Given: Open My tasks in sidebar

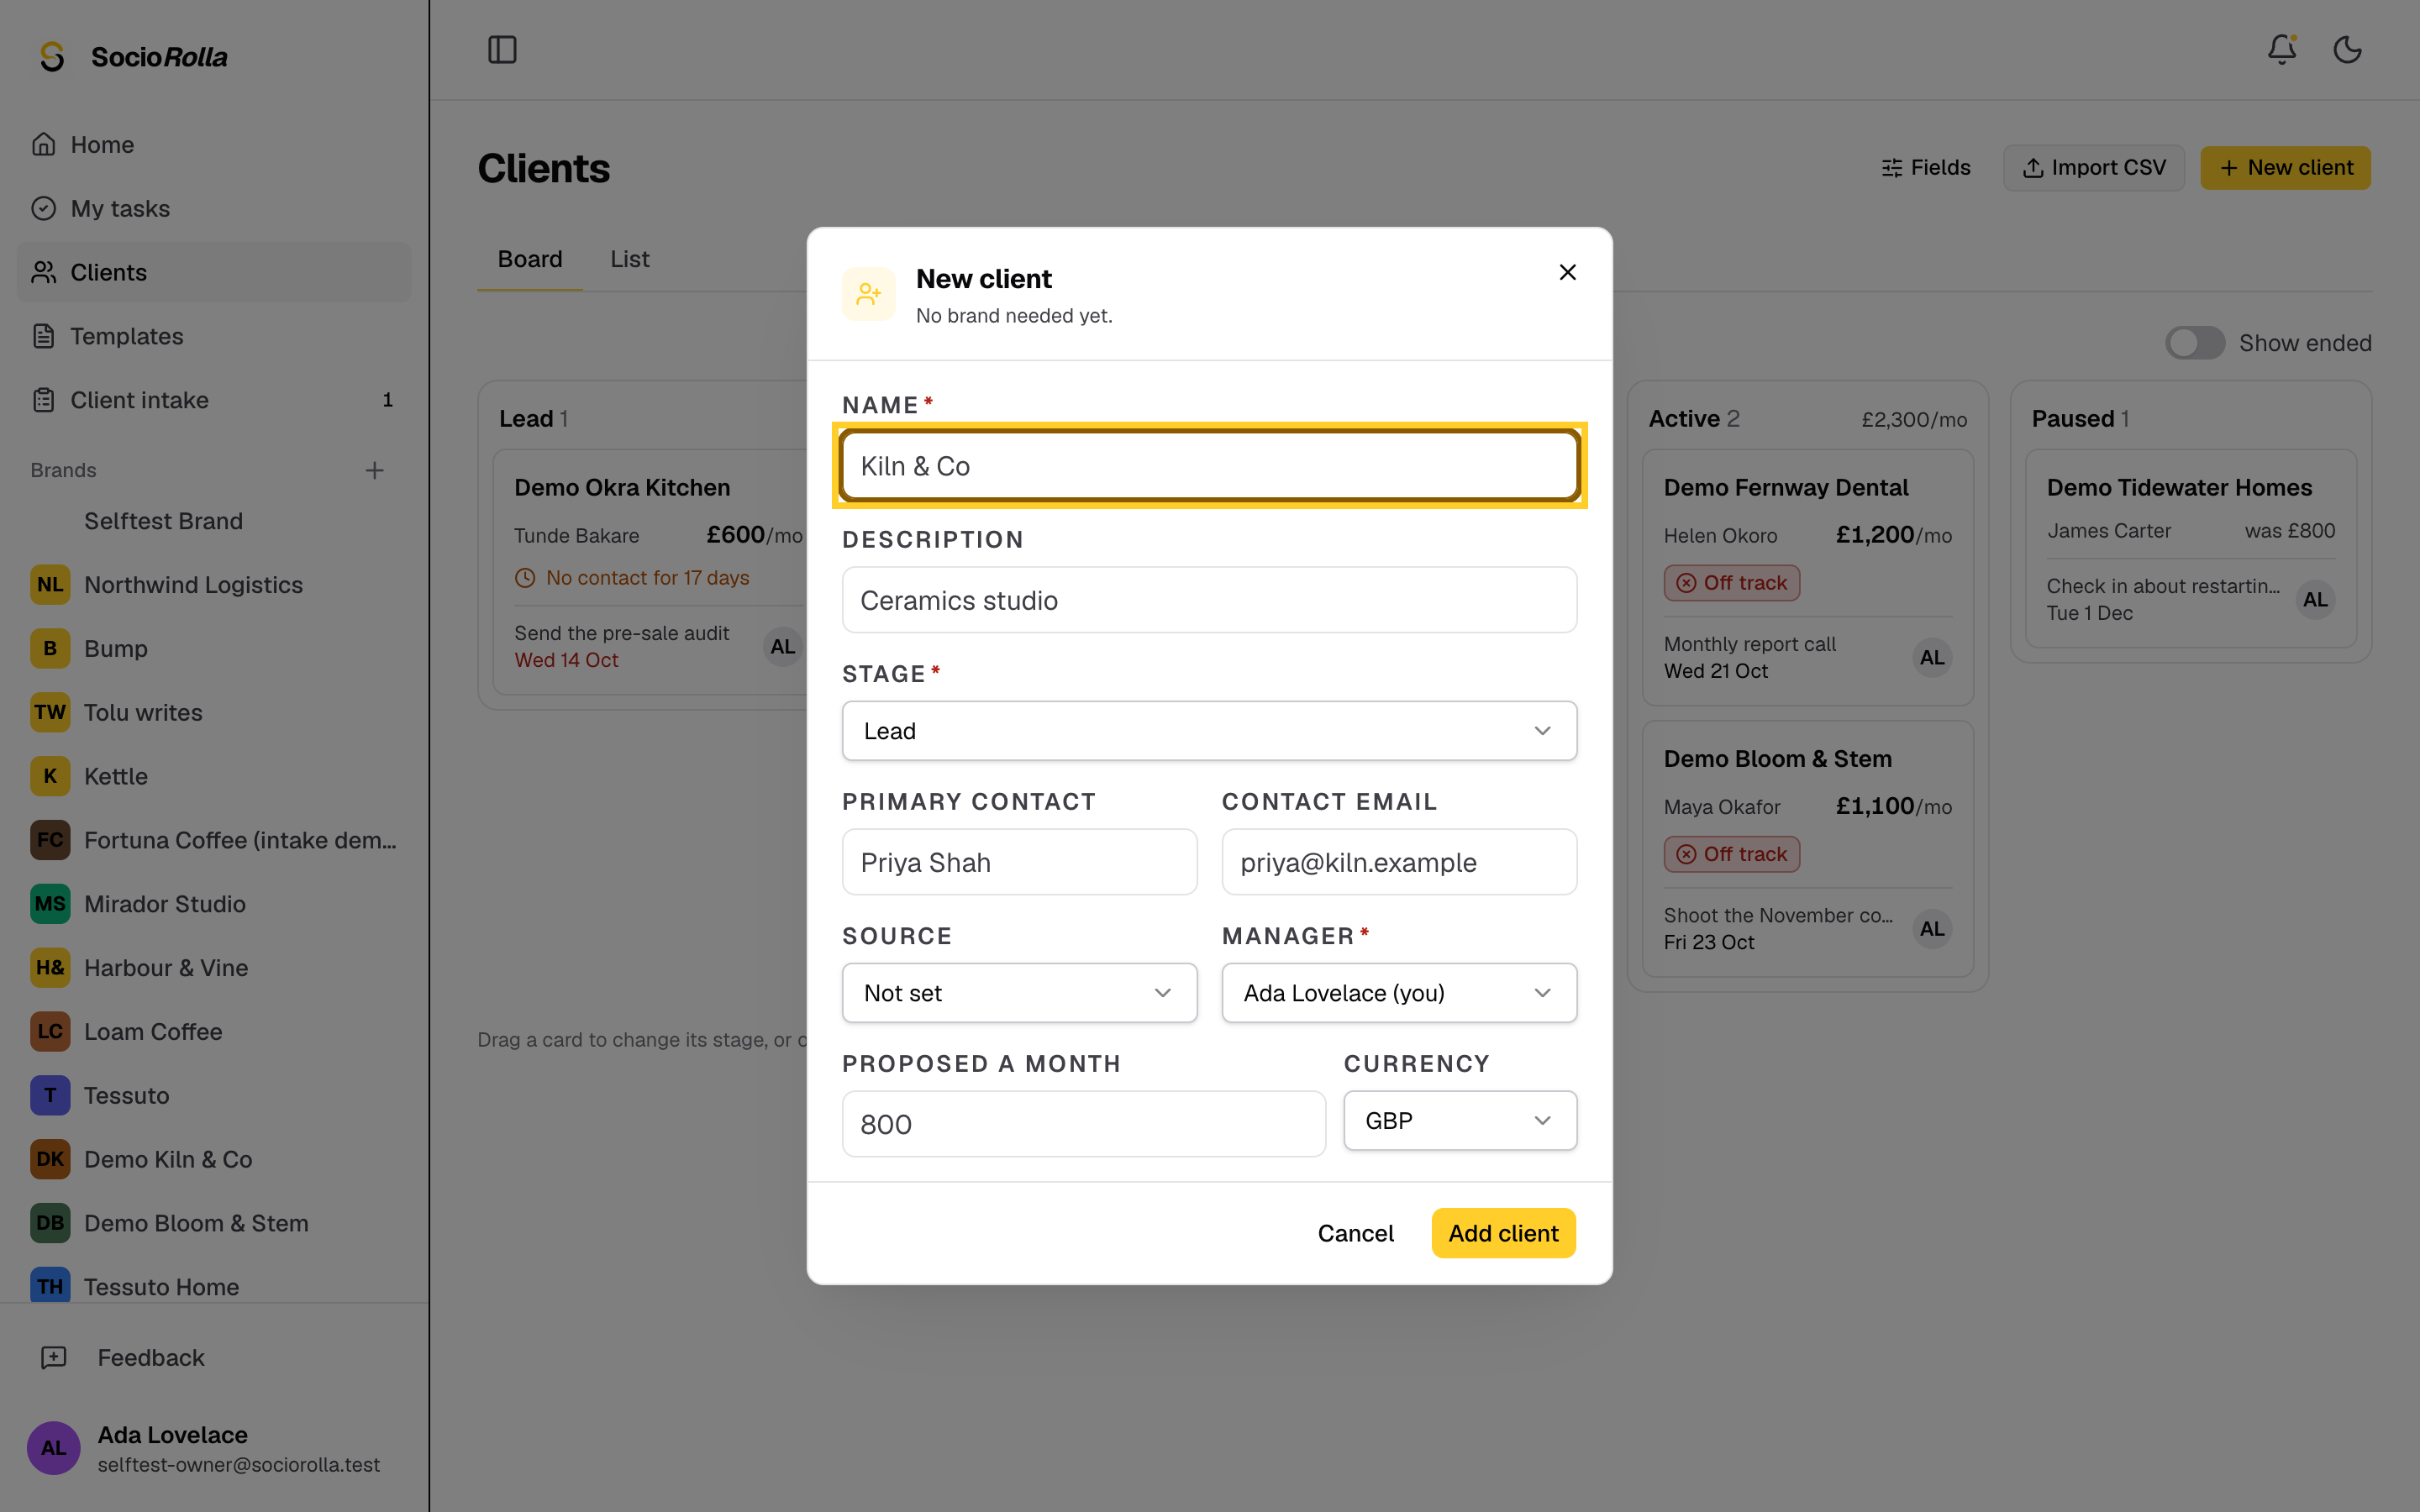Looking at the screenshot, I should pyautogui.click(x=214, y=209).
